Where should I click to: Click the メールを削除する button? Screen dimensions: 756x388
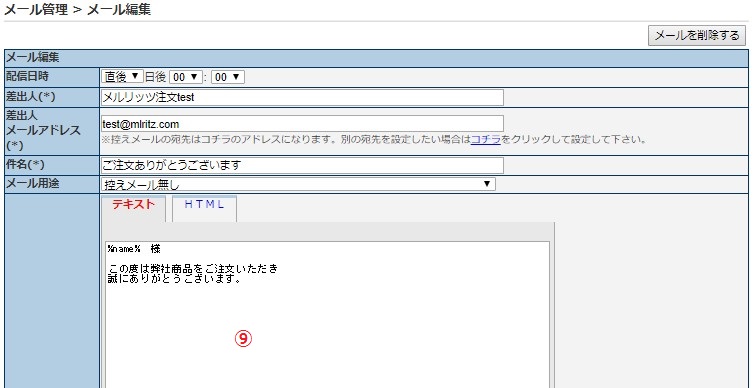tap(697, 36)
